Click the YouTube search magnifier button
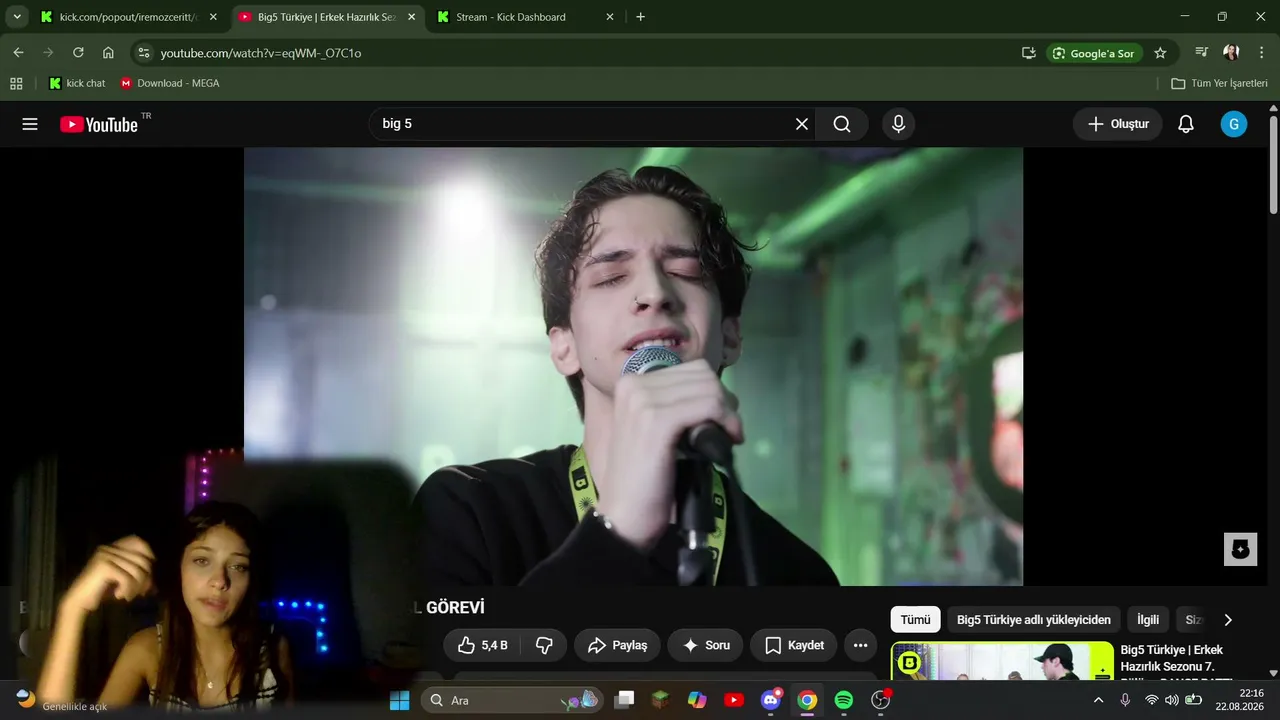This screenshot has height=720, width=1280. pos(842,124)
